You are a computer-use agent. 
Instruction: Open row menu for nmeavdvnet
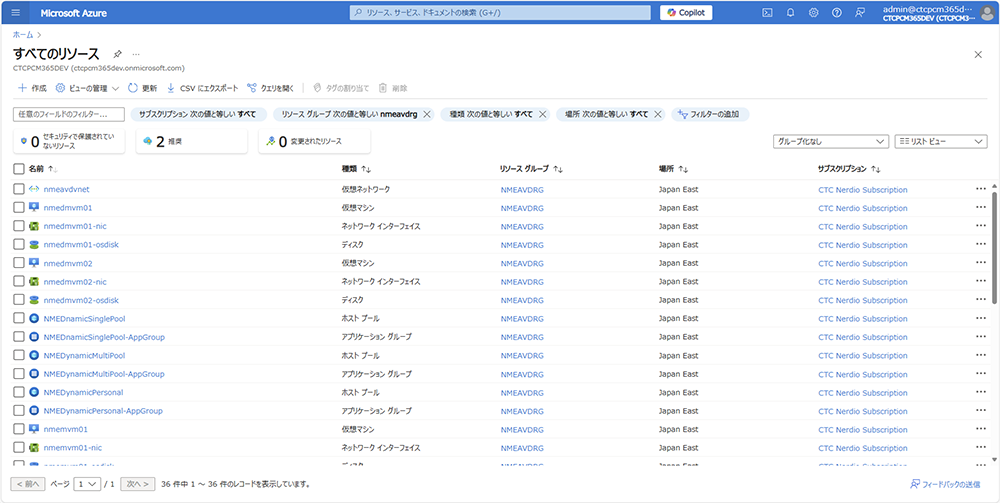pos(980,189)
